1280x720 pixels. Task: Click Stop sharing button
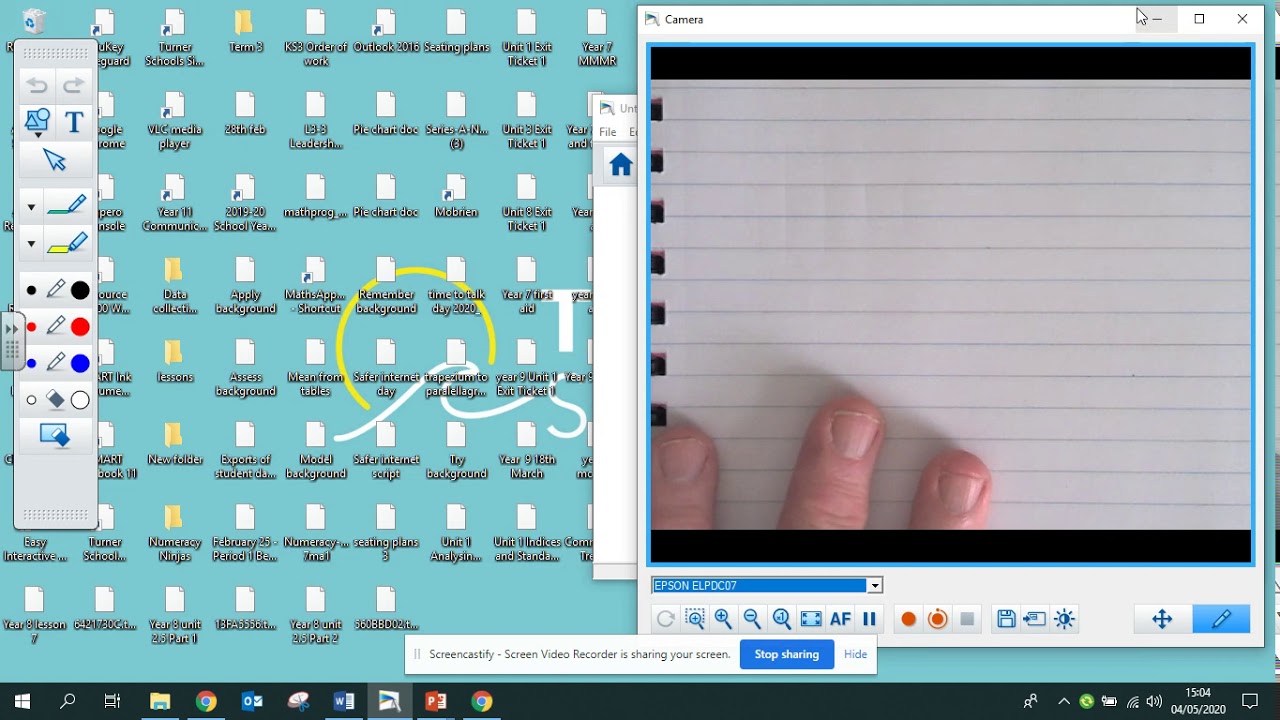point(787,654)
